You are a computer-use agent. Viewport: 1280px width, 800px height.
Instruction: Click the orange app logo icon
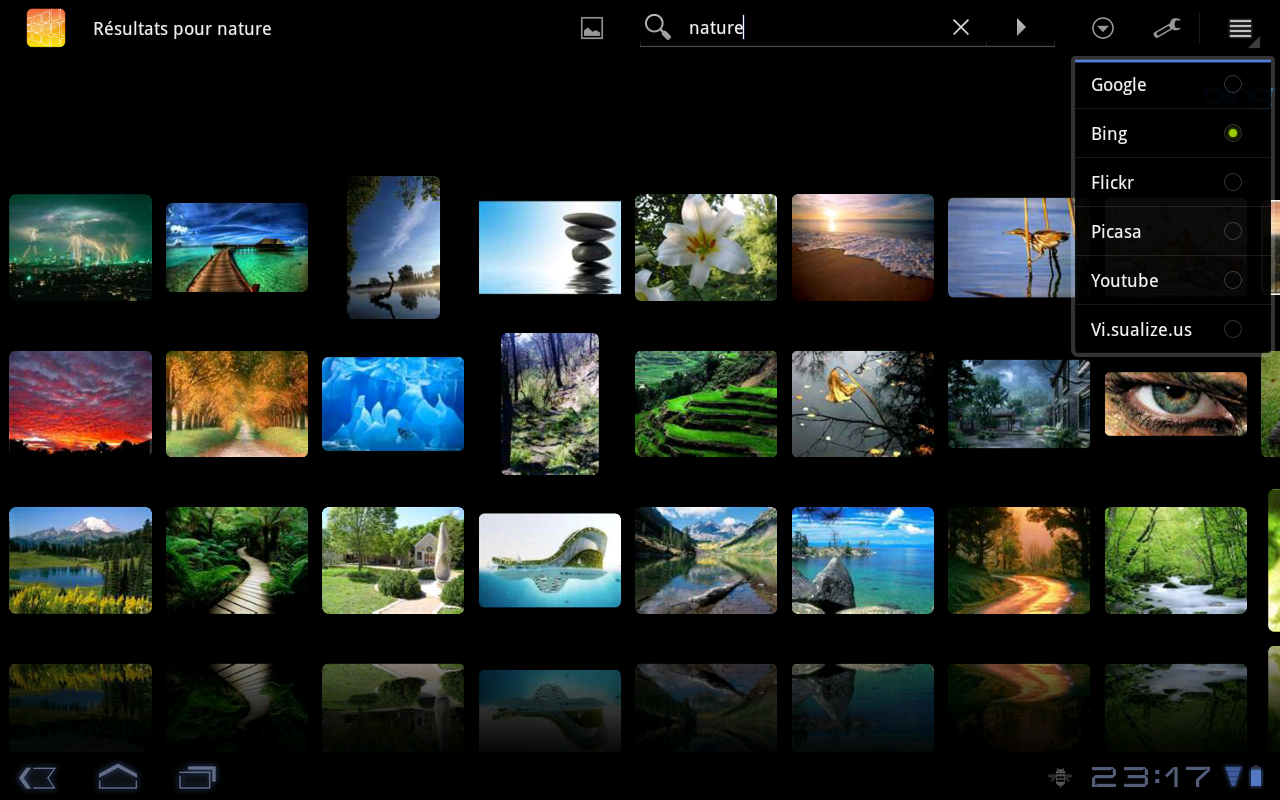tap(46, 28)
